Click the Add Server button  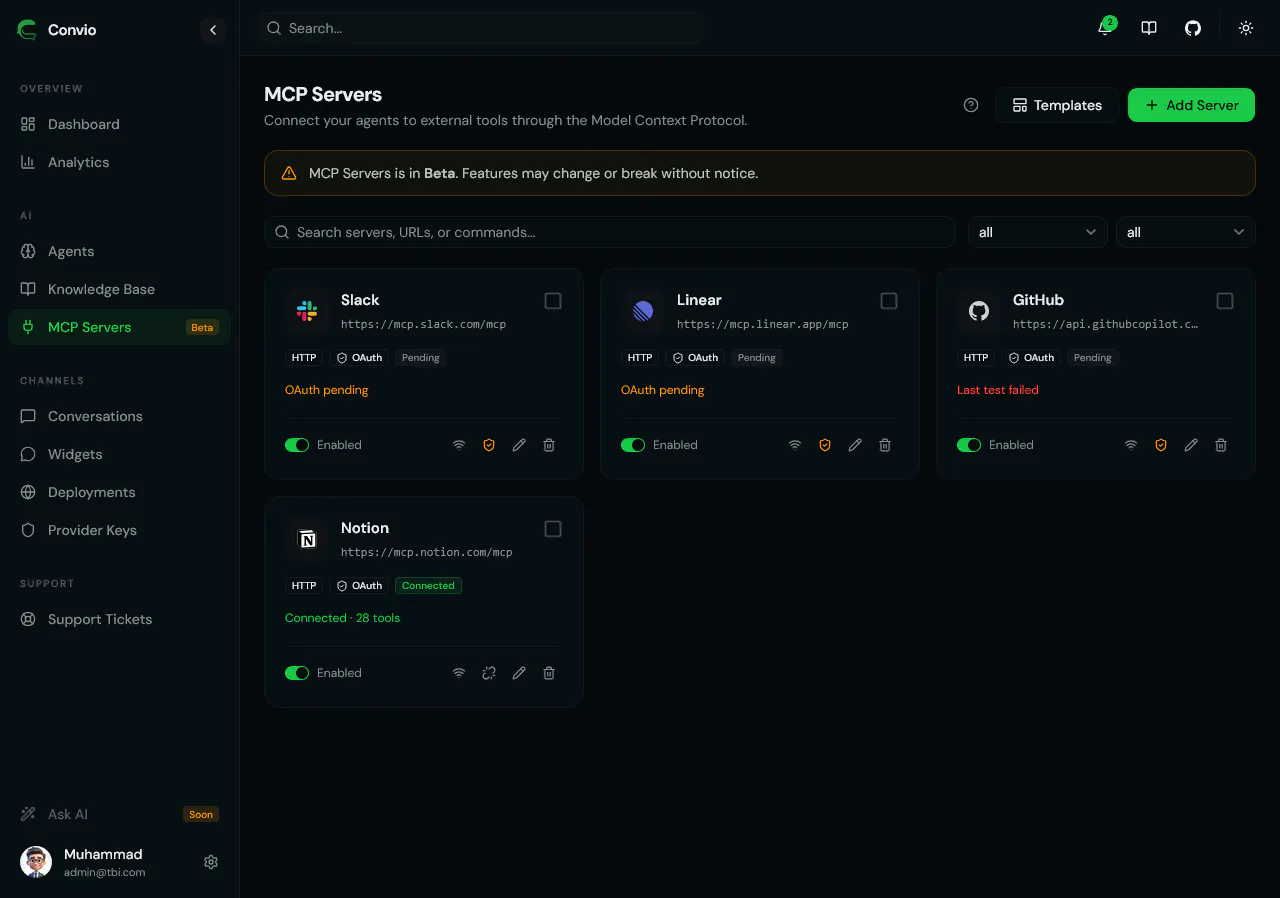1191,105
